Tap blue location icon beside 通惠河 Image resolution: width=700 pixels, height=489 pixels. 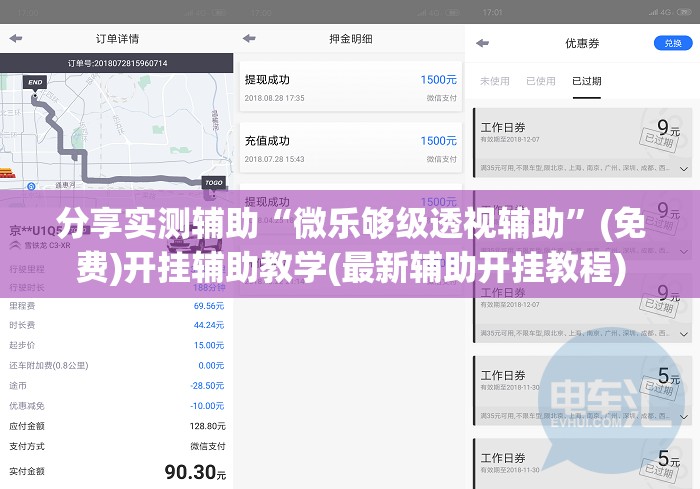[31, 186]
